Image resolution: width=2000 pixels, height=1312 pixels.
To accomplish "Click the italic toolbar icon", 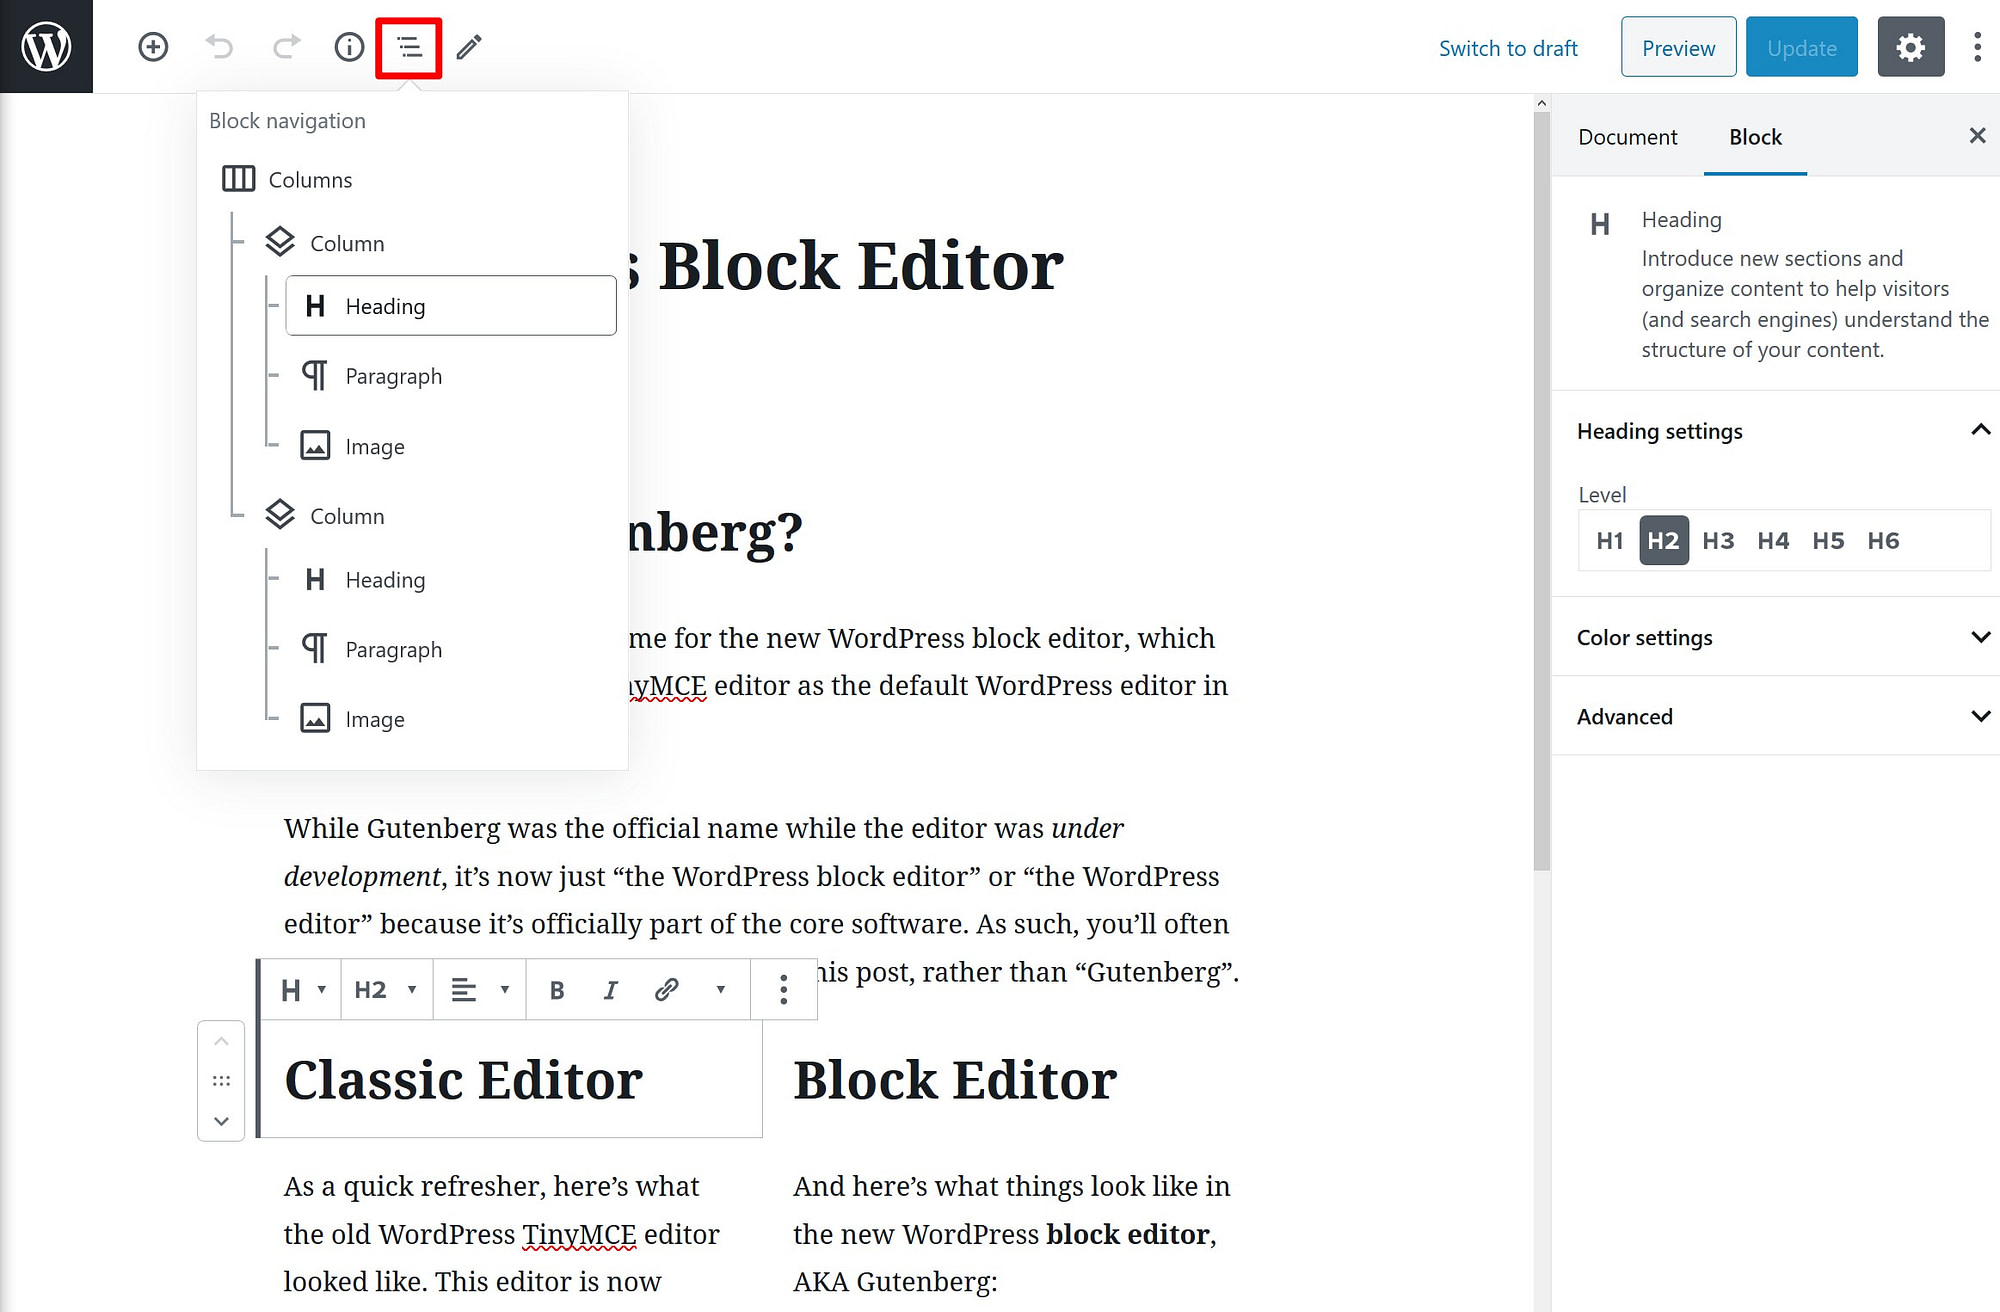I will click(x=610, y=990).
